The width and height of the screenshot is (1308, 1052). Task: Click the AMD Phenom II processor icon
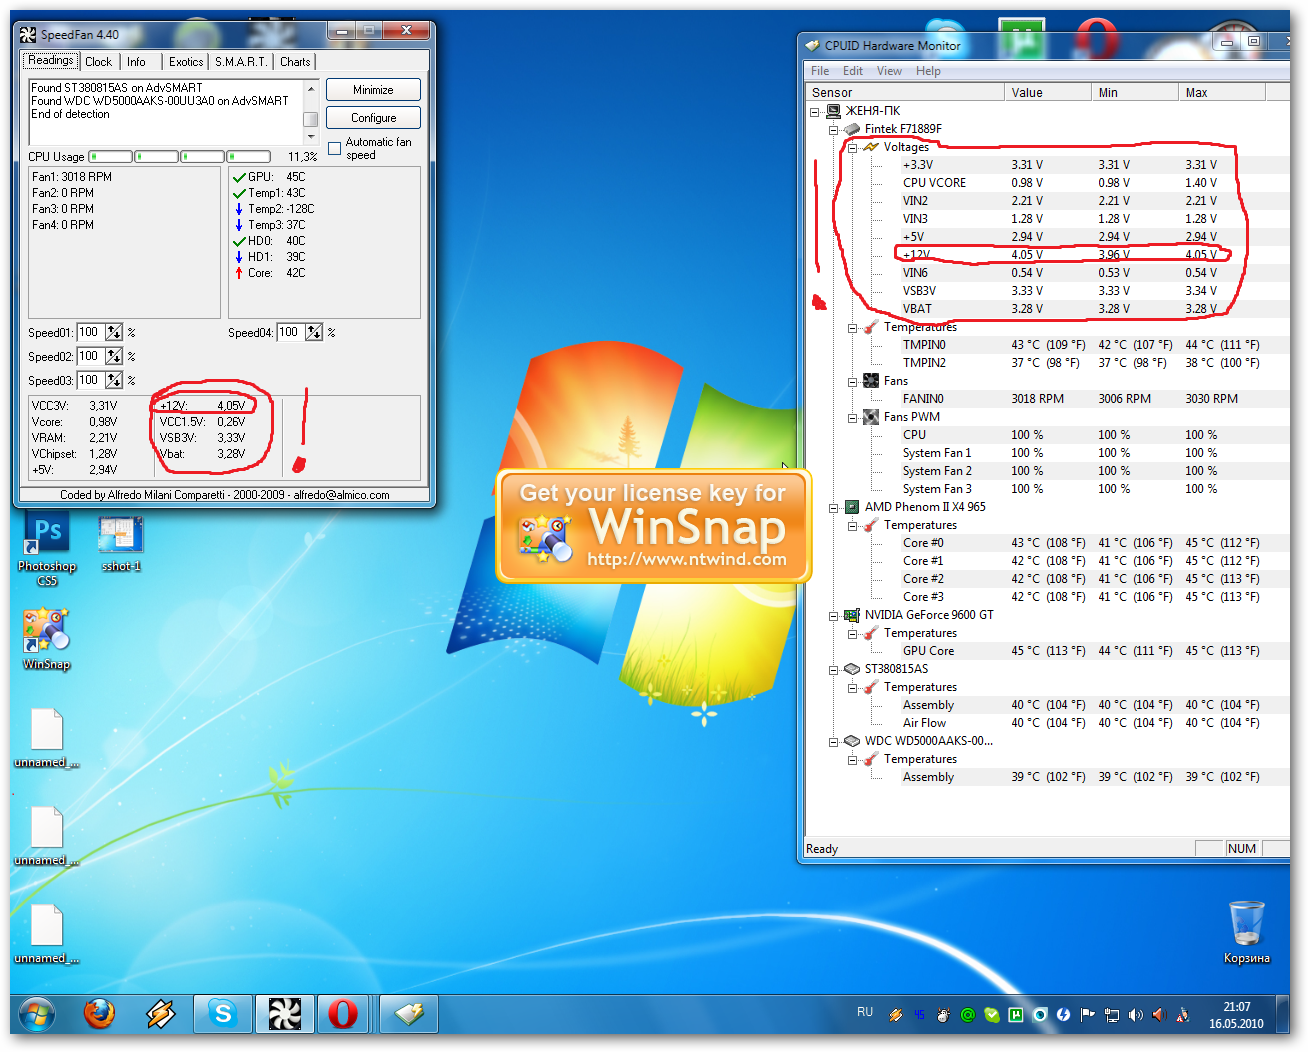(x=852, y=507)
